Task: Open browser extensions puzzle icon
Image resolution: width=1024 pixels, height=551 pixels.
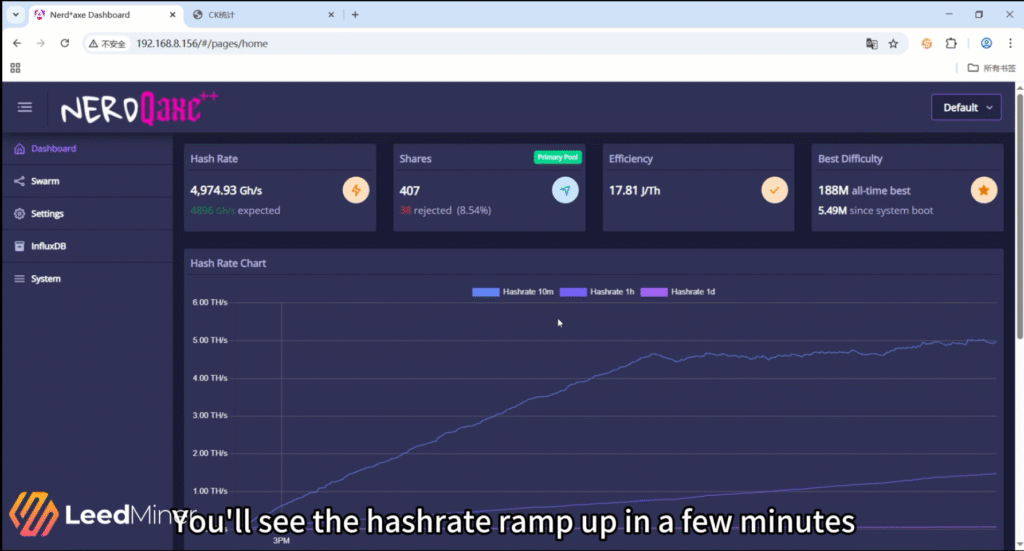Action: coord(952,44)
